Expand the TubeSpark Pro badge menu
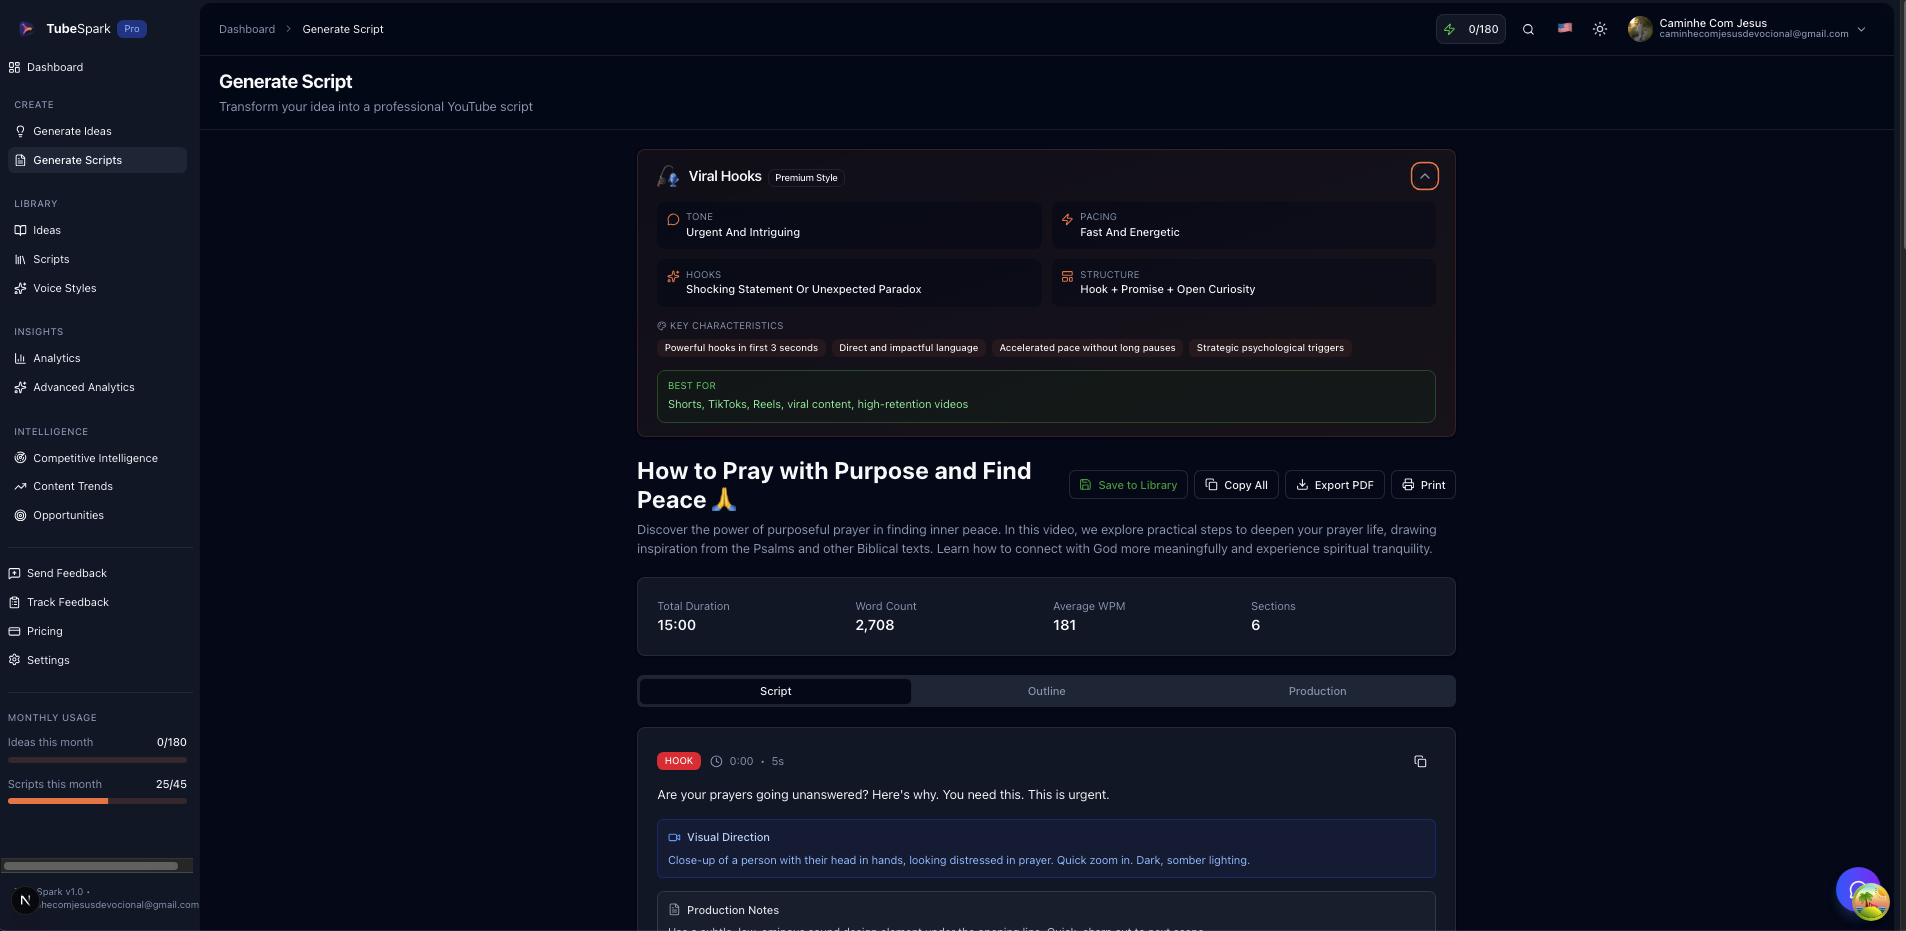 pos(130,28)
